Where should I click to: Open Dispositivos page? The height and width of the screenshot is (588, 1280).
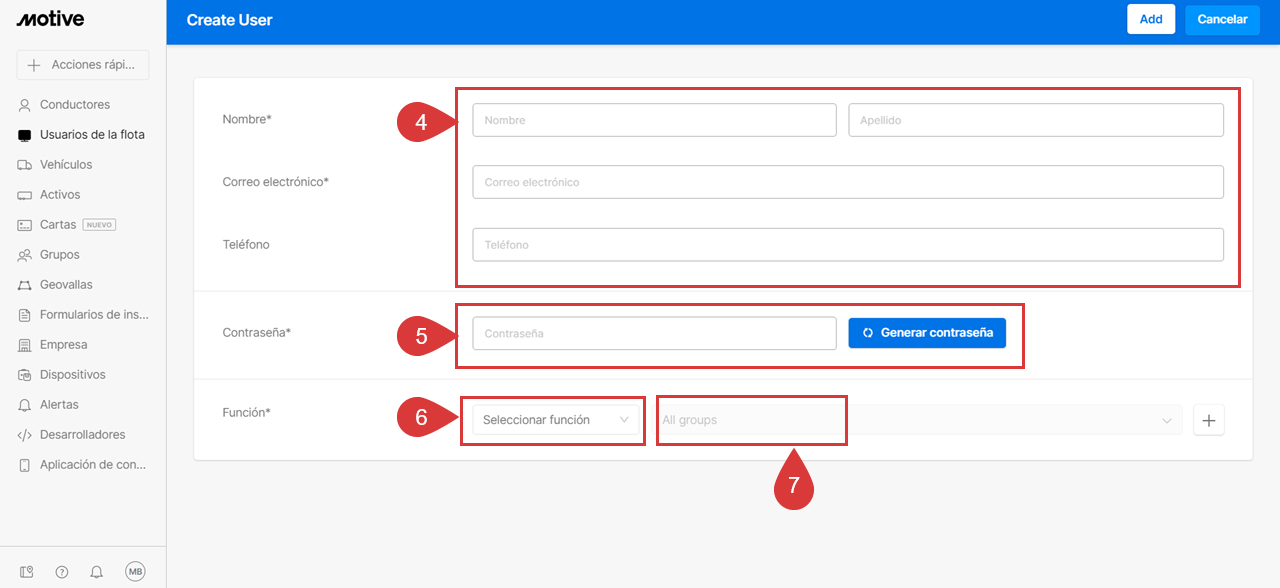pyautogui.click(x=73, y=375)
